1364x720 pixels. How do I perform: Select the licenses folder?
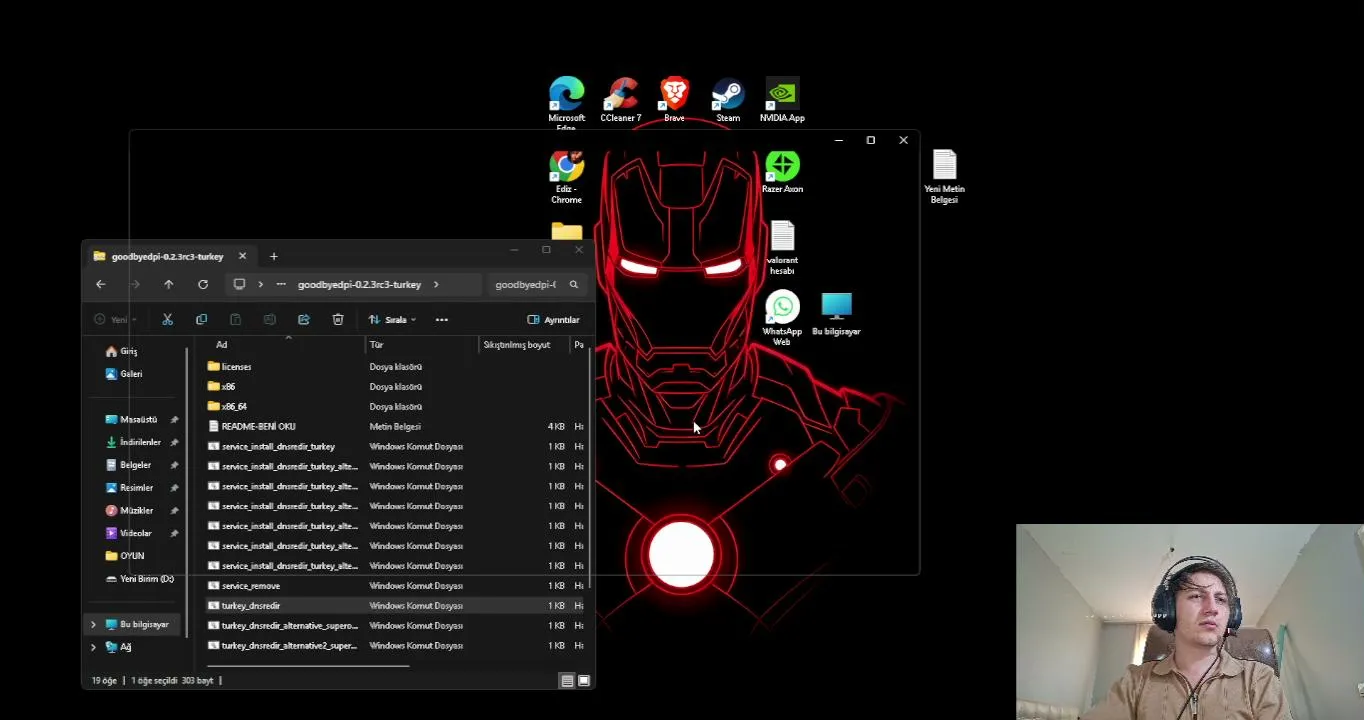tap(395, 367)
